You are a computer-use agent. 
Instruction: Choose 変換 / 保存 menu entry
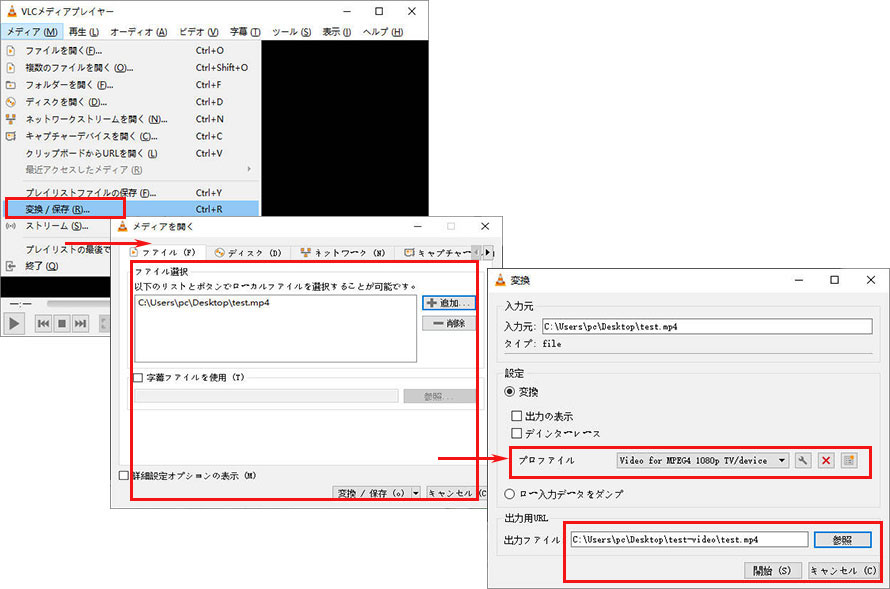(x=131, y=209)
